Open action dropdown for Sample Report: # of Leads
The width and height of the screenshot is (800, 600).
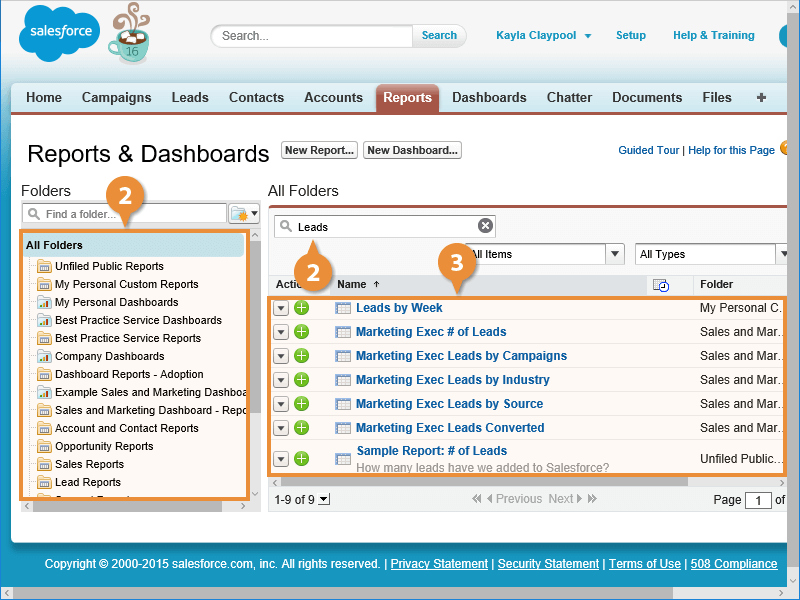(281, 459)
